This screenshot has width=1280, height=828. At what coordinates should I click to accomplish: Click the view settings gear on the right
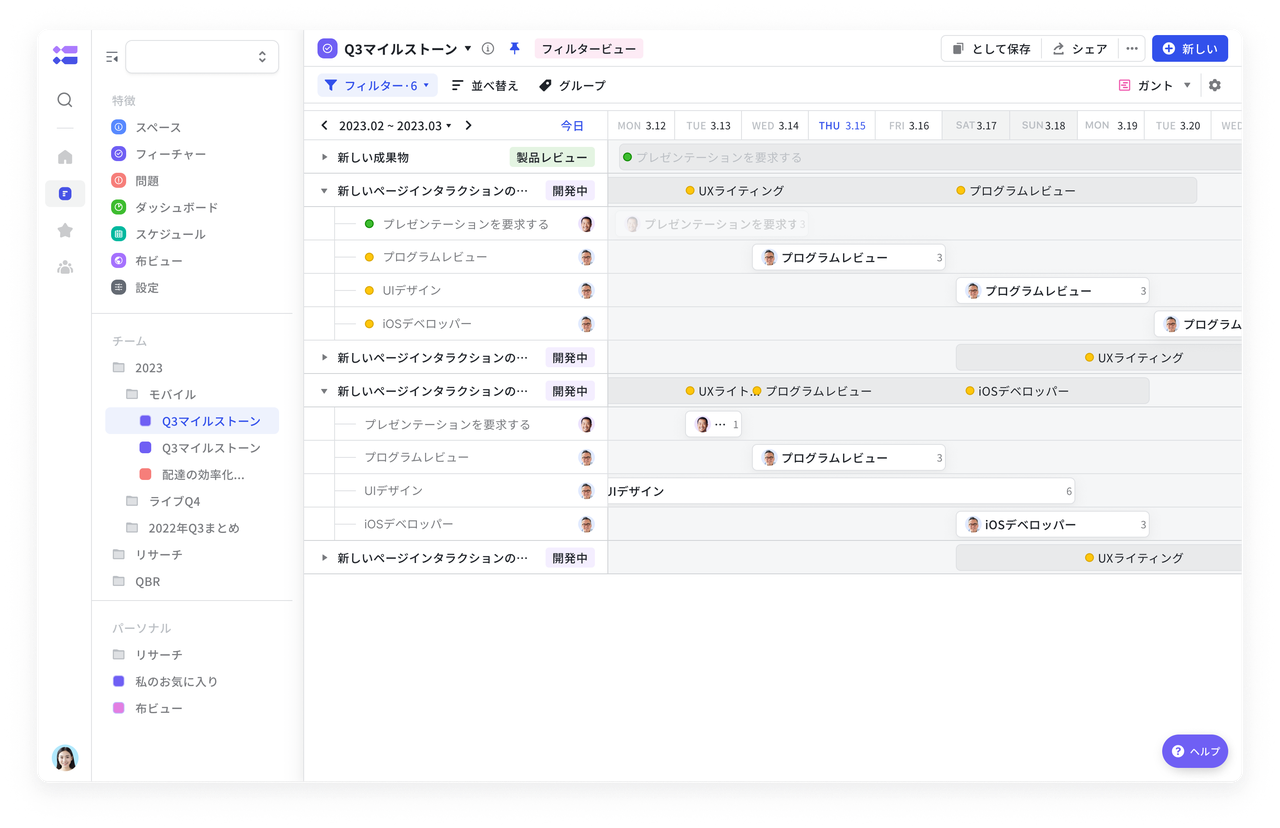point(1214,85)
